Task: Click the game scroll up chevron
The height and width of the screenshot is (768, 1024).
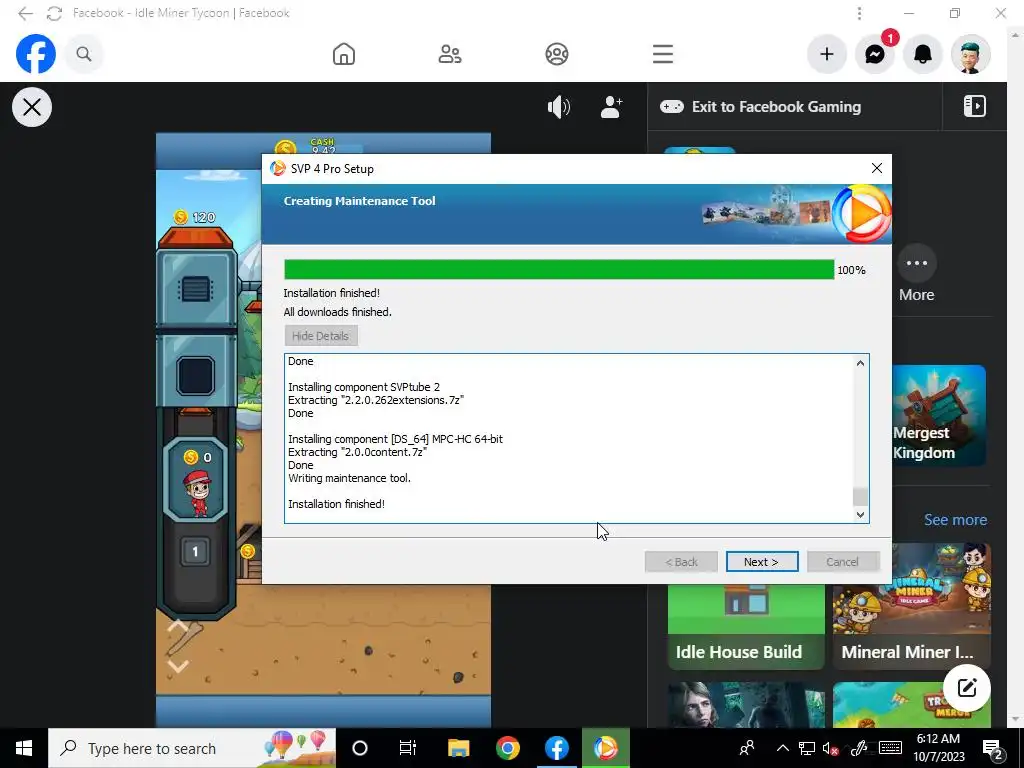Action: point(178,627)
